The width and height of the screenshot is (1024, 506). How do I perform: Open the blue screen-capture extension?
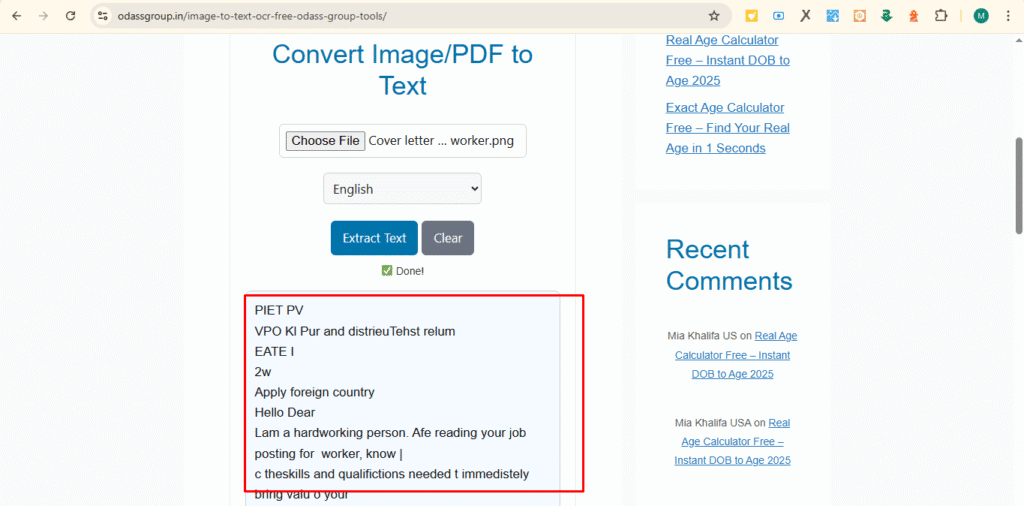(x=778, y=16)
